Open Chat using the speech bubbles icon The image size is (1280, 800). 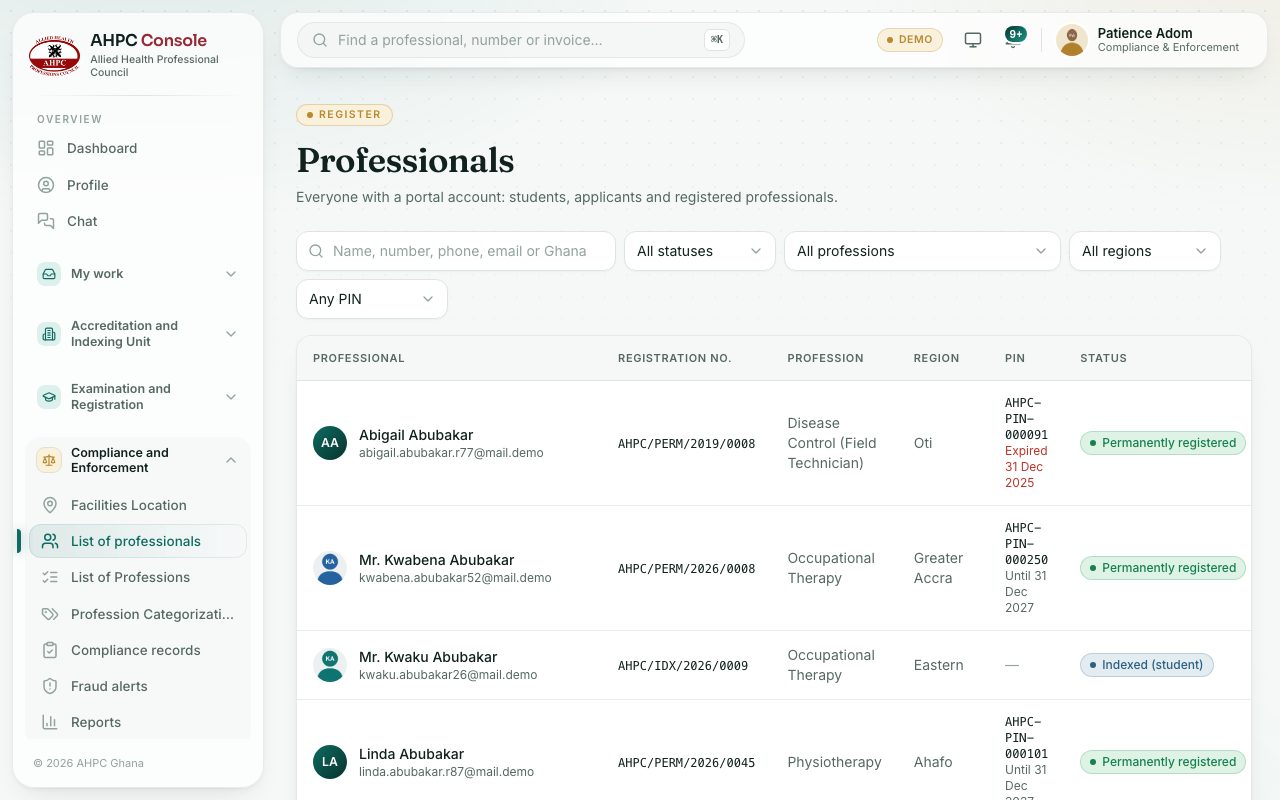(x=46, y=221)
